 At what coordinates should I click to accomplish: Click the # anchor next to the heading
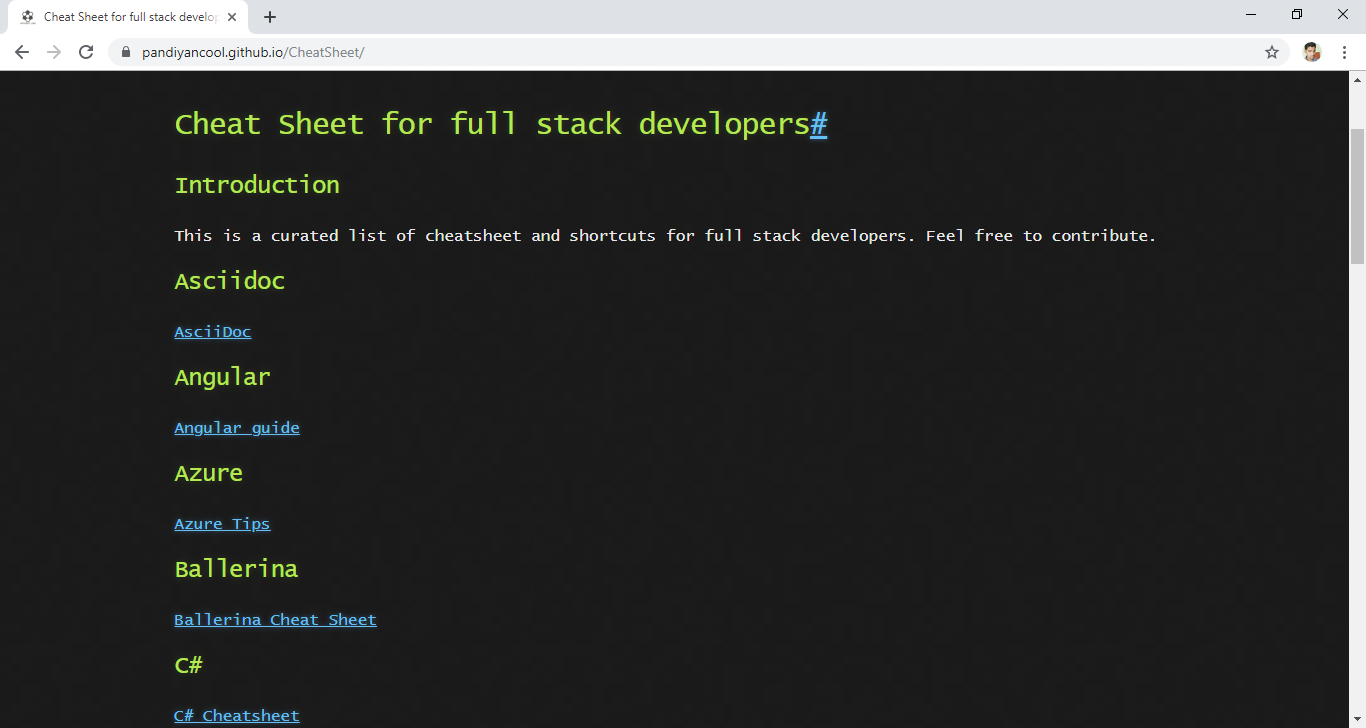[x=819, y=123]
